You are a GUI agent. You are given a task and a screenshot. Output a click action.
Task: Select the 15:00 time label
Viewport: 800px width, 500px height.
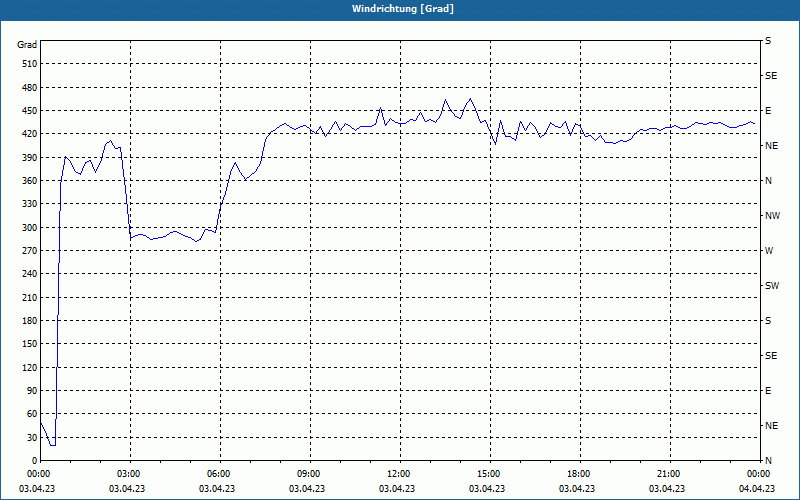pyautogui.click(x=490, y=474)
